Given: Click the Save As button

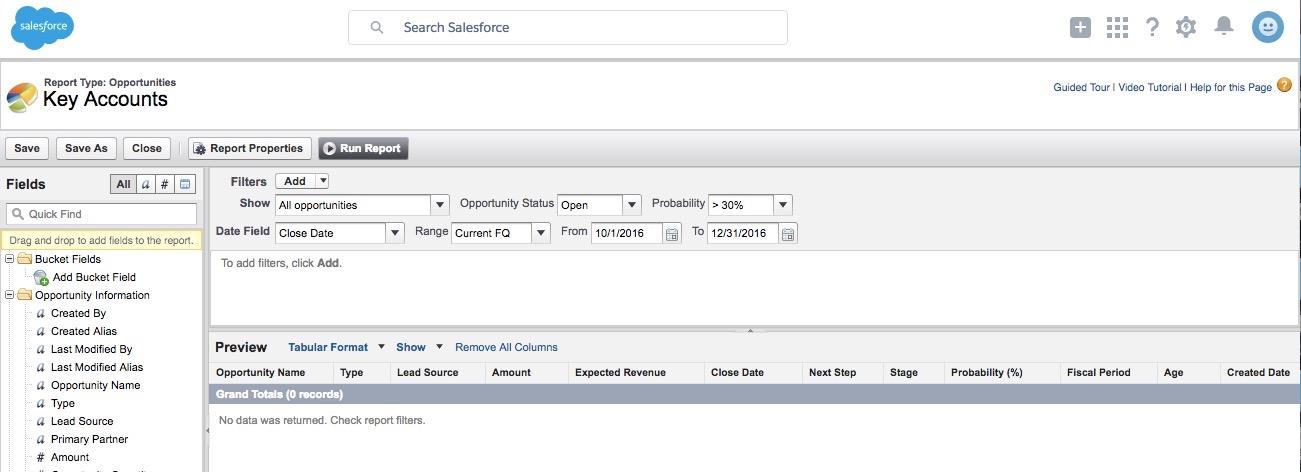Looking at the screenshot, I should click(86, 148).
